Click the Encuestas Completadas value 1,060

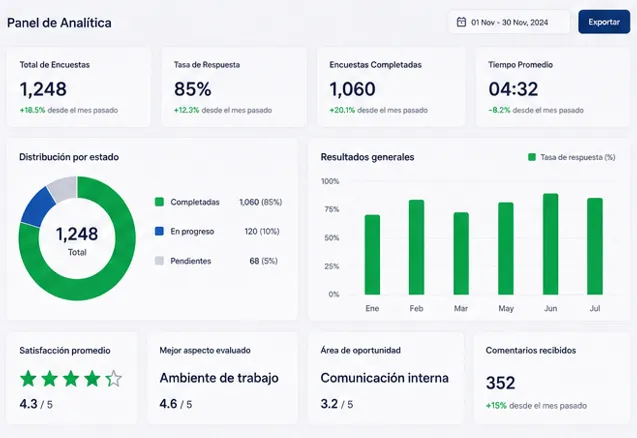pyautogui.click(x=352, y=89)
